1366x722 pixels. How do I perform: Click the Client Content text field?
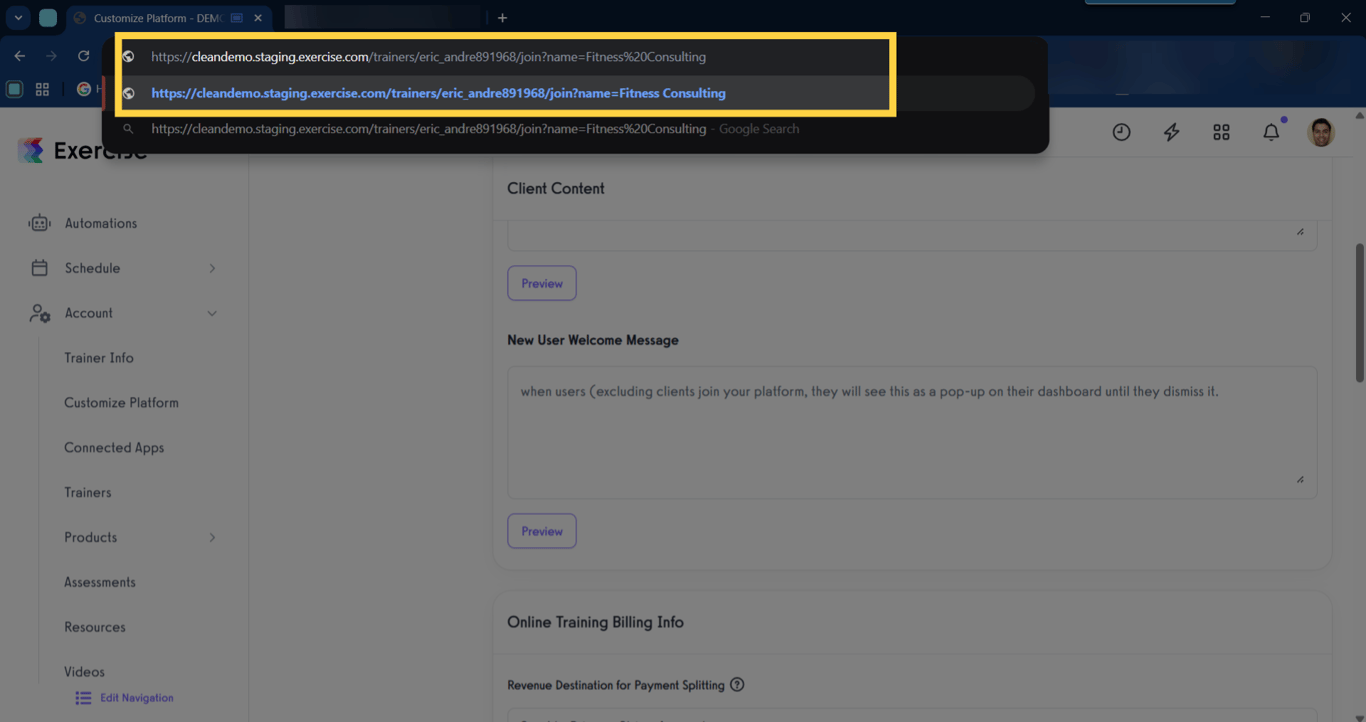[912, 234]
